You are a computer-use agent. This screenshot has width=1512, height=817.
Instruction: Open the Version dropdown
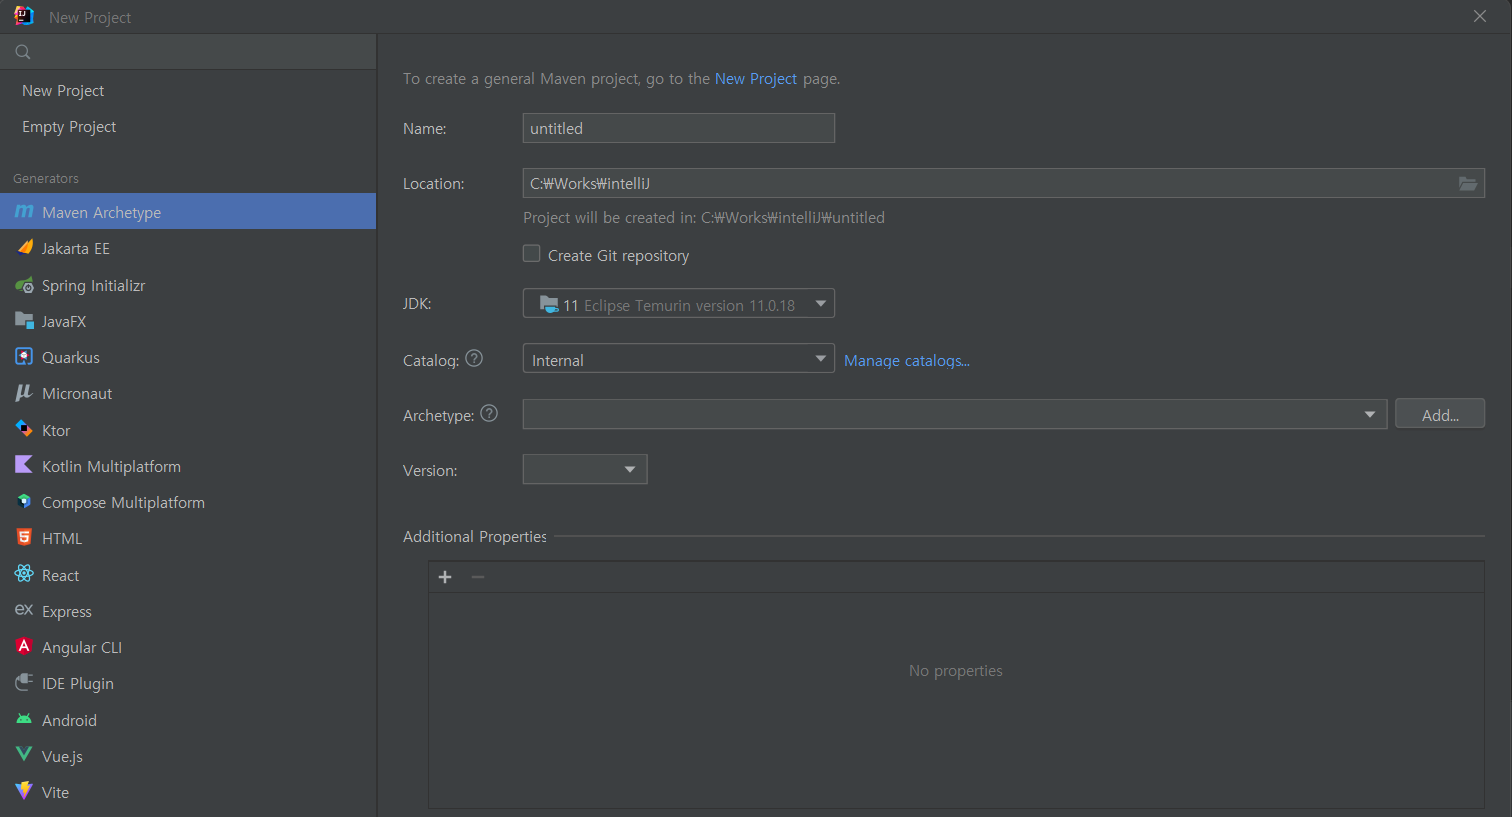click(585, 469)
